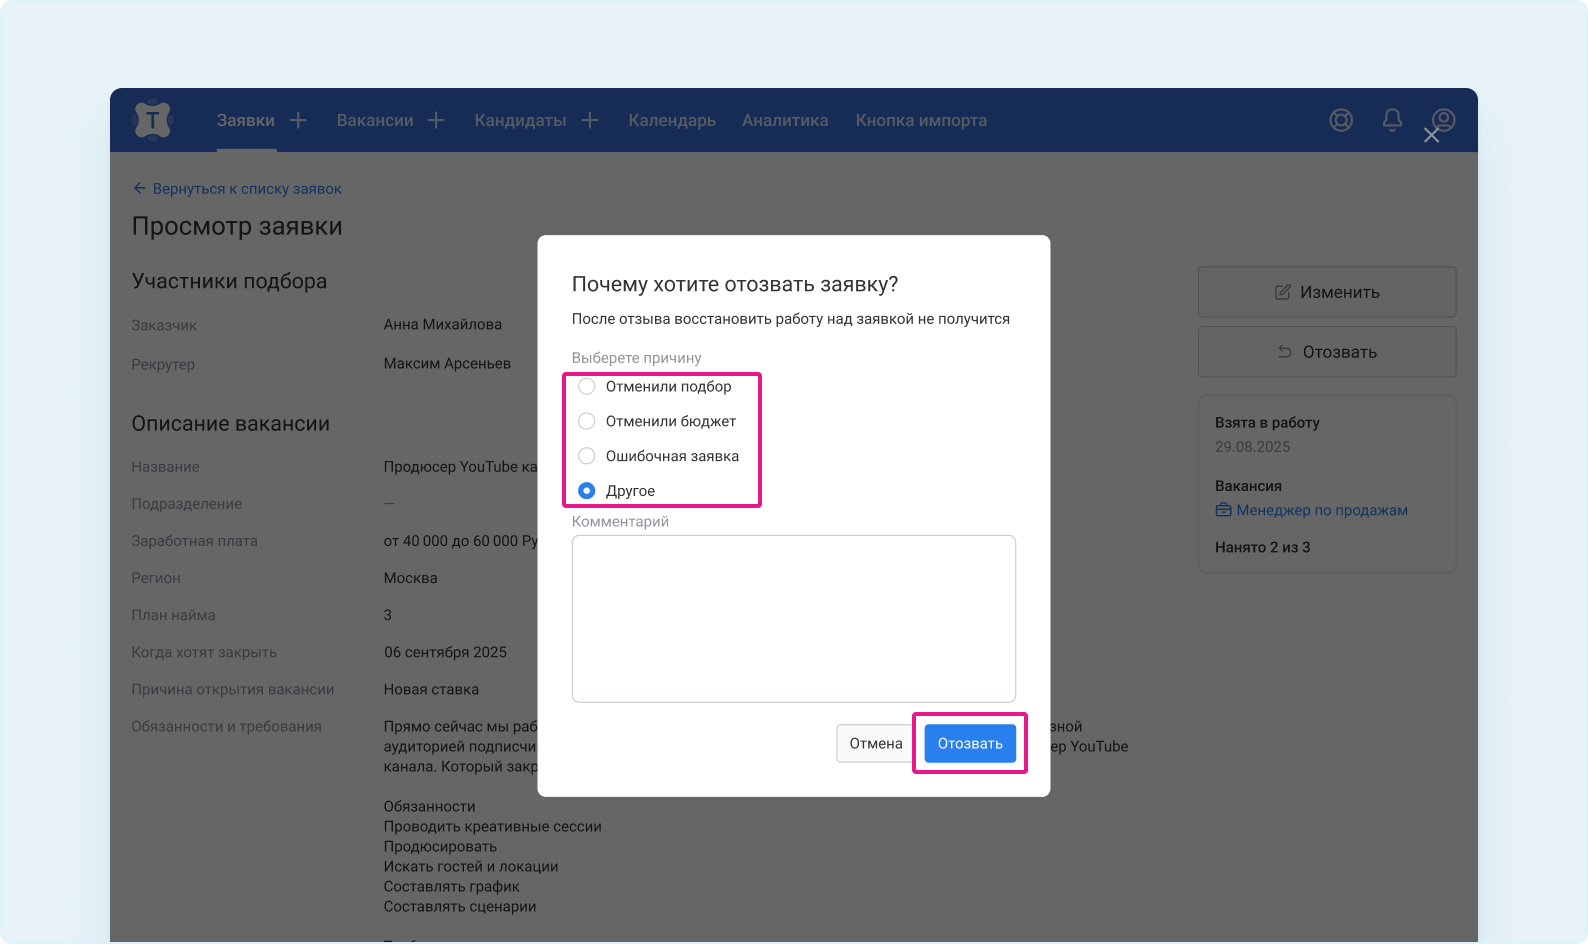This screenshot has width=1588, height=944.
Task: Open the Календарь menu item
Action: [672, 120]
